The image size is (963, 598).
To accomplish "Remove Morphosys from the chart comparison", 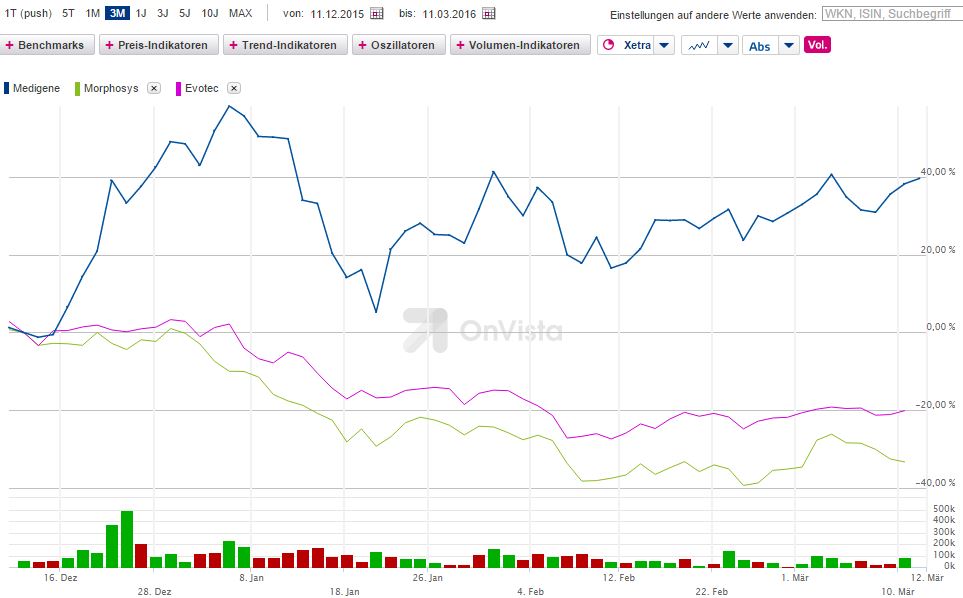I will coord(154,88).
